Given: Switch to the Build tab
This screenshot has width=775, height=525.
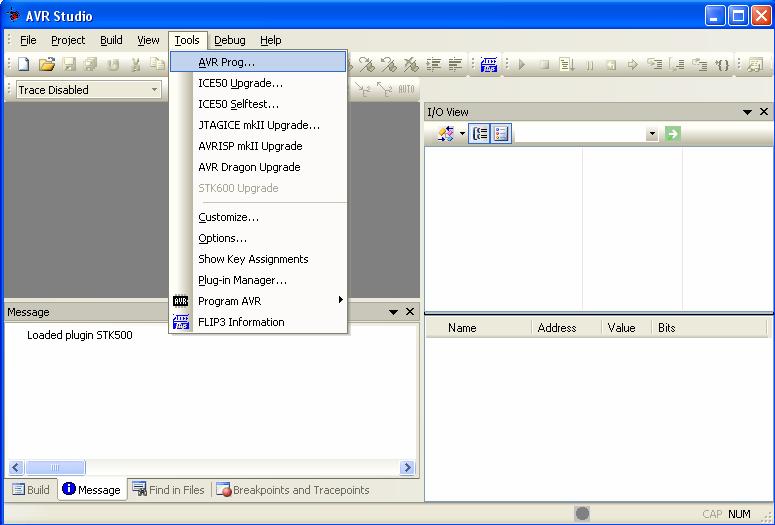Looking at the screenshot, I should tap(31, 490).
